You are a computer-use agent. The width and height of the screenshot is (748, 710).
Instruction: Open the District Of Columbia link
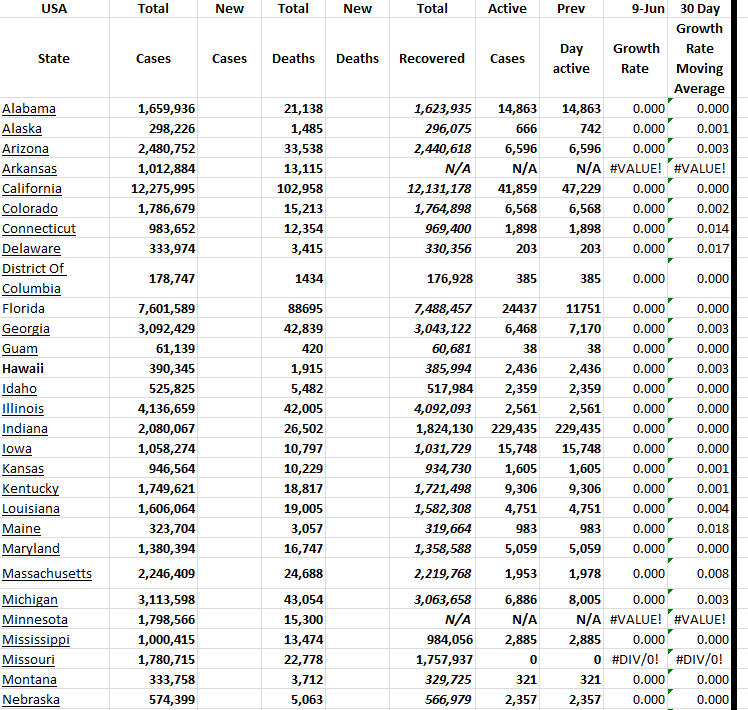33,278
